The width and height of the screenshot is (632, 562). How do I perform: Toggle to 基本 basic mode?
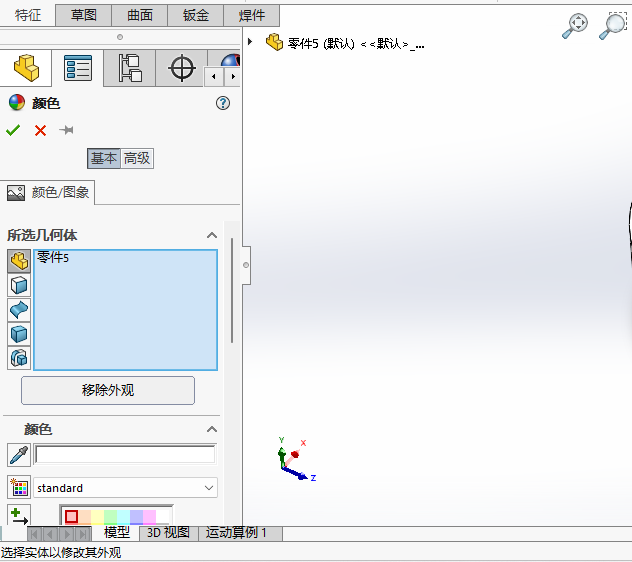pos(104,158)
